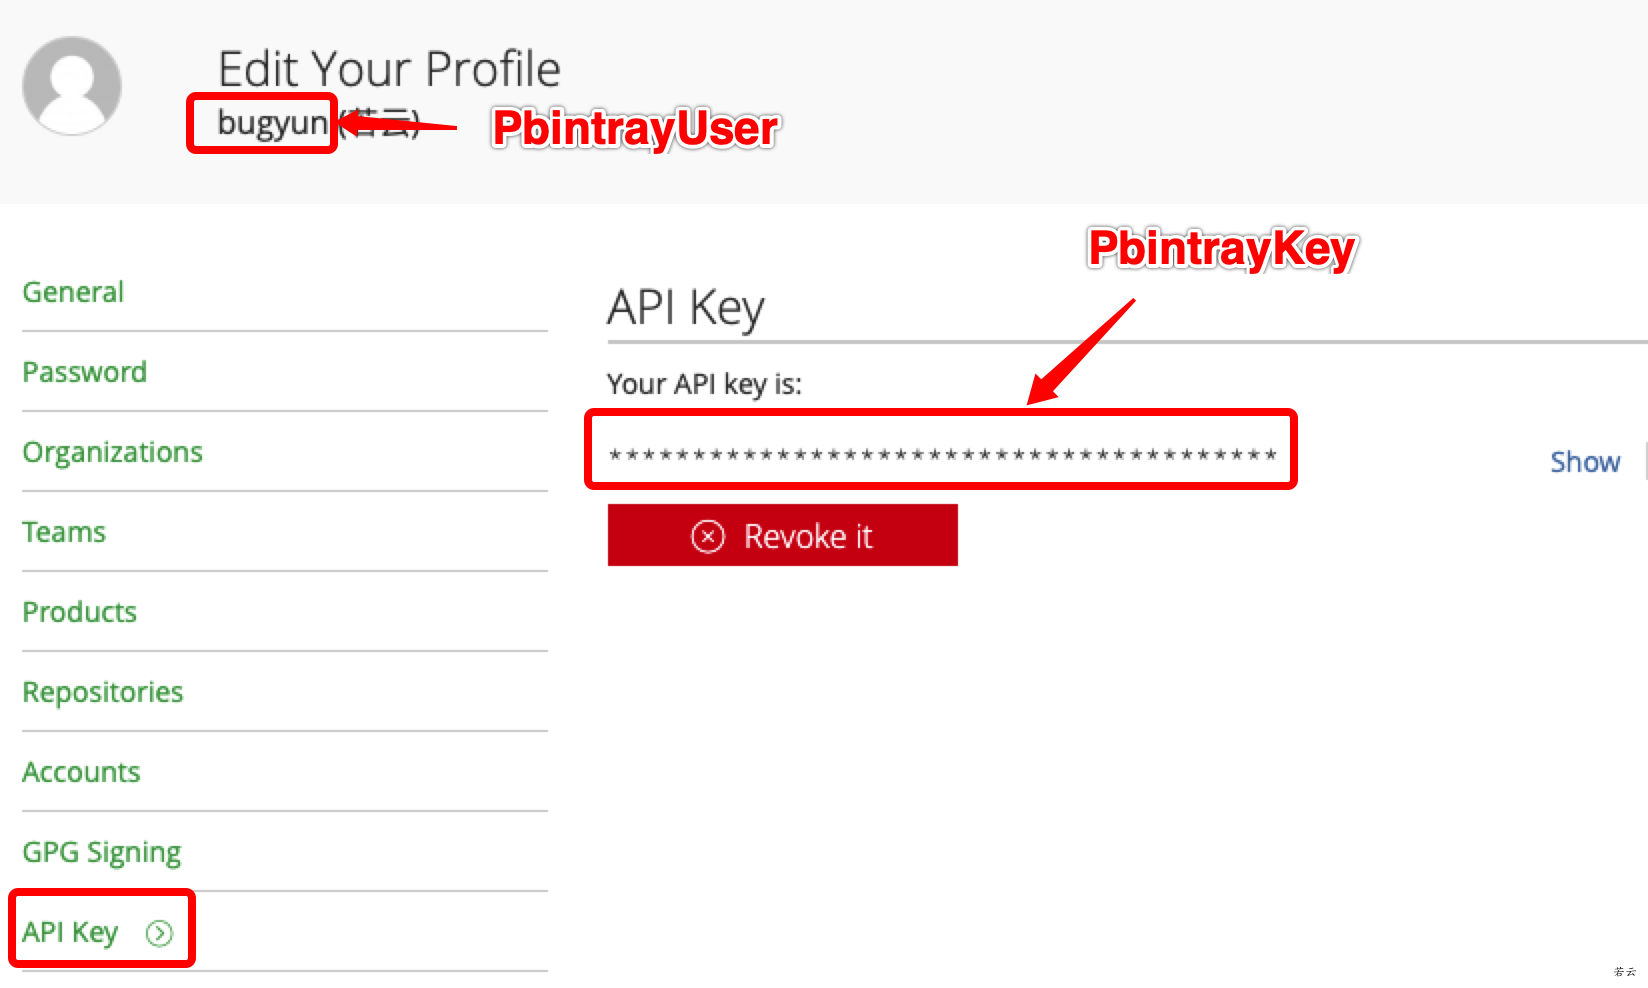Select the API Key menu entry
Image resolution: width=1648 pixels, height=988 pixels.
pyautogui.click(x=70, y=933)
